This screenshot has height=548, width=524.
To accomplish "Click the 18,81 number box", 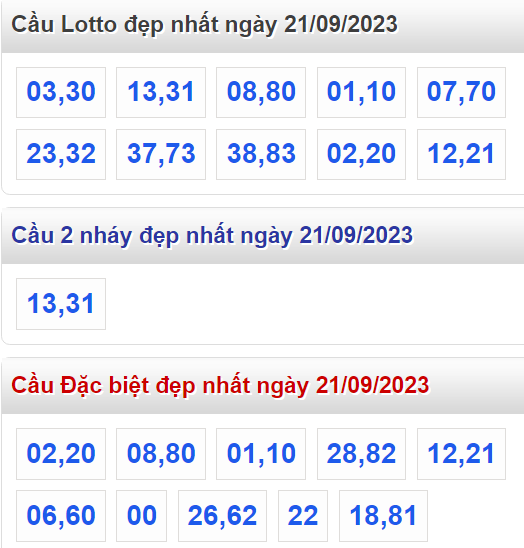I will (383, 515).
